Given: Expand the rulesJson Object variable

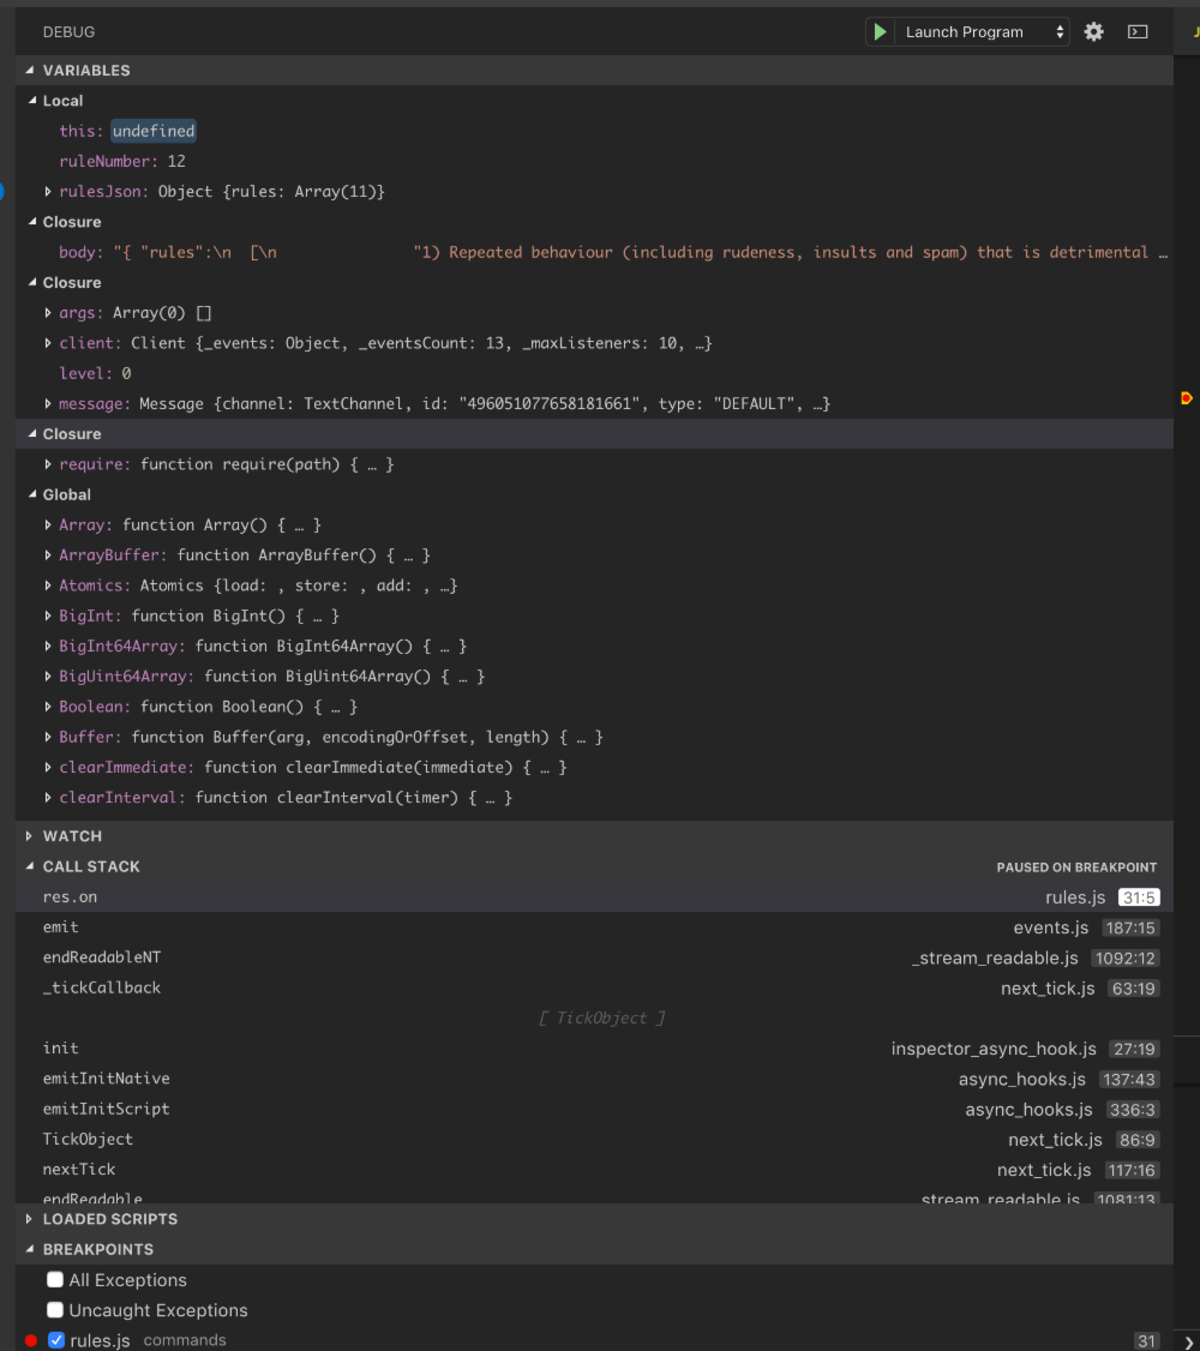Looking at the screenshot, I should point(47,191).
